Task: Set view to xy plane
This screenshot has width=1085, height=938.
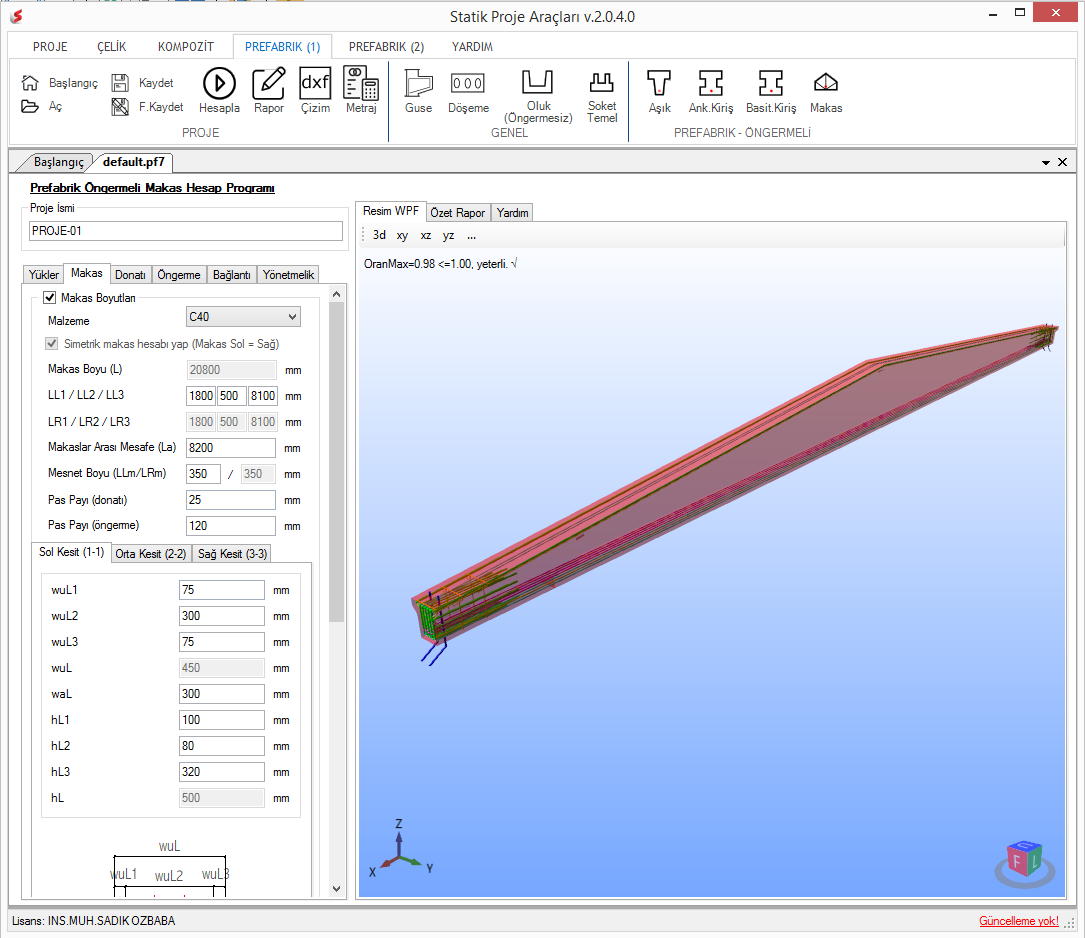Action: coord(402,235)
